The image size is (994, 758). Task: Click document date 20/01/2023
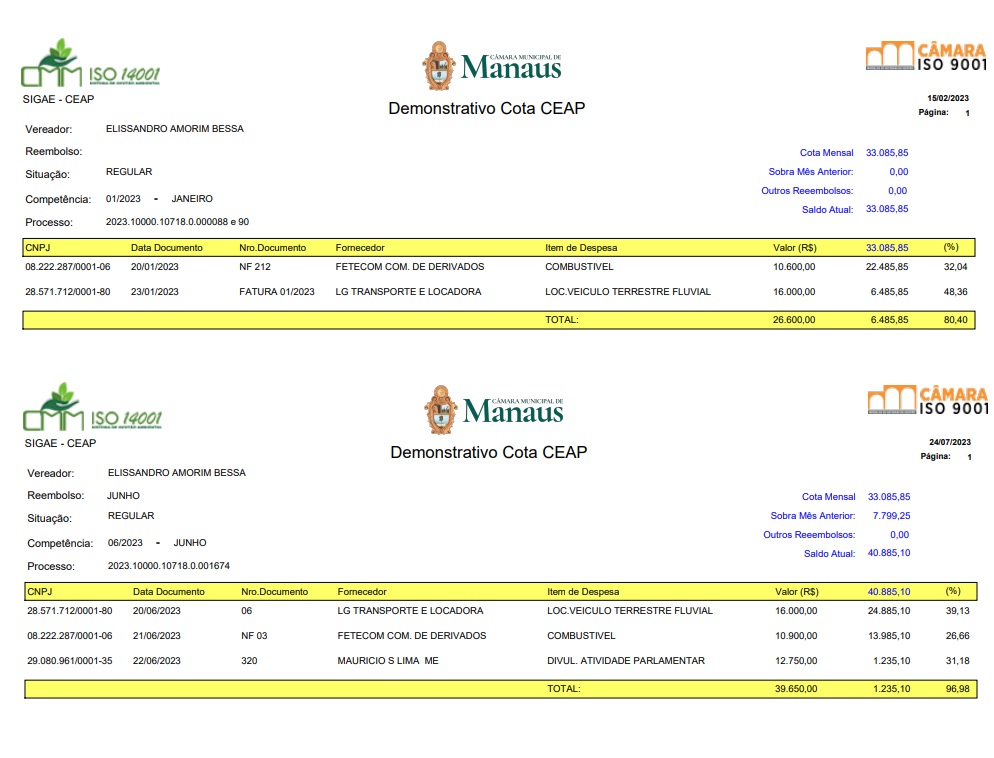click(155, 267)
